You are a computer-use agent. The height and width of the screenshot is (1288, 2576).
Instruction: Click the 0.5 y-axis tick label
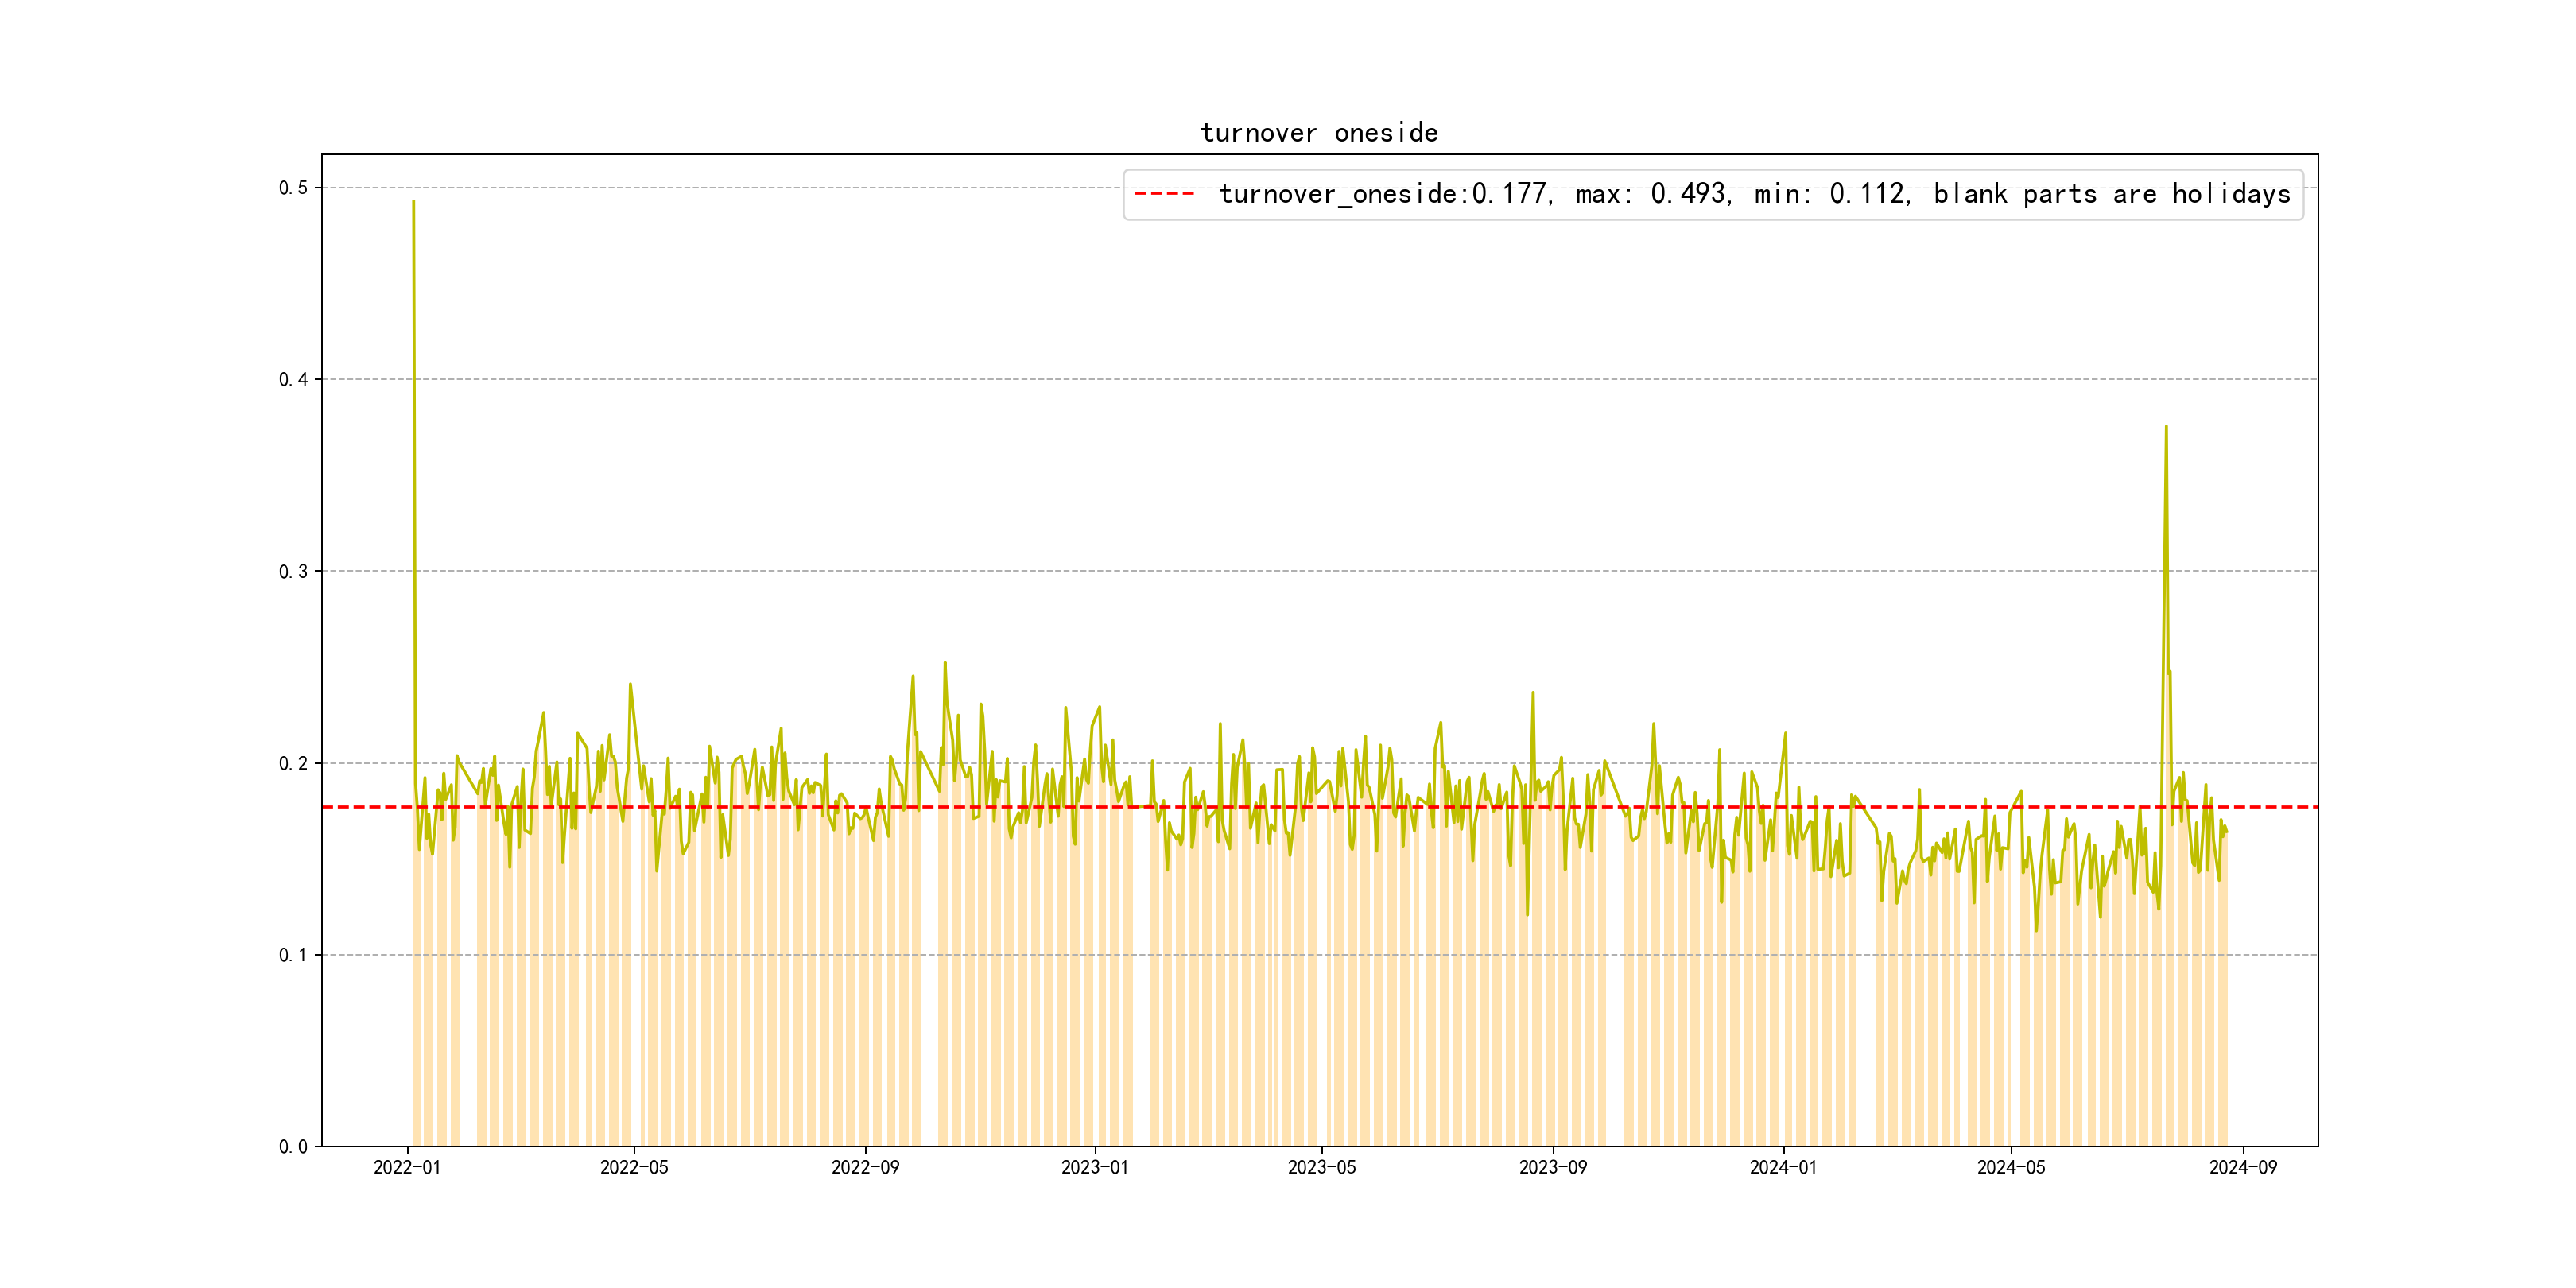pyautogui.click(x=293, y=188)
